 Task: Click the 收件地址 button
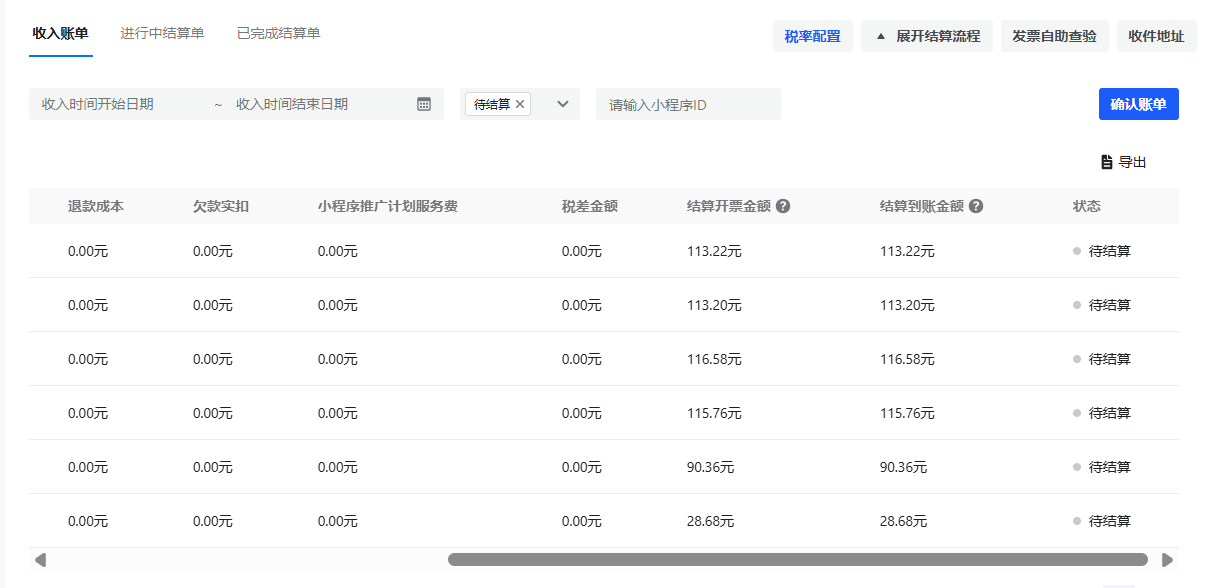pyautogui.click(x=1156, y=36)
